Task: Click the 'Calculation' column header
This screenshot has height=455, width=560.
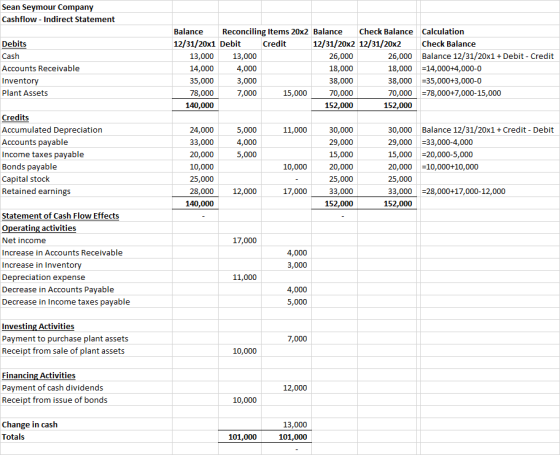Action: click(x=443, y=32)
